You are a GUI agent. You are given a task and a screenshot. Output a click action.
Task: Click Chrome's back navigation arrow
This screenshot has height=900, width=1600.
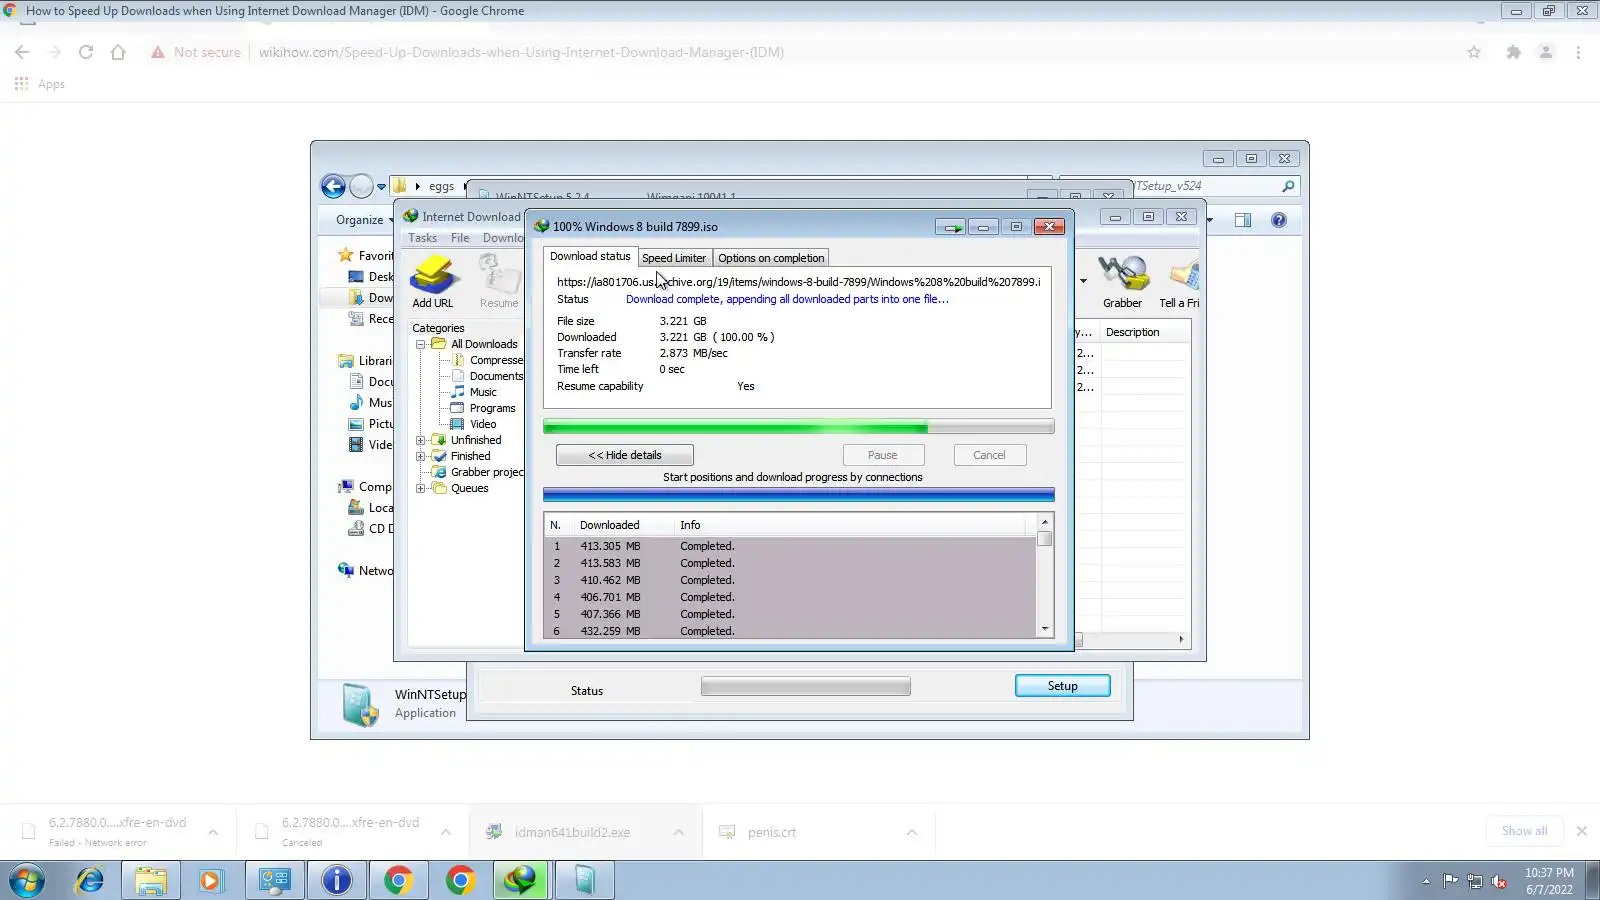click(22, 52)
